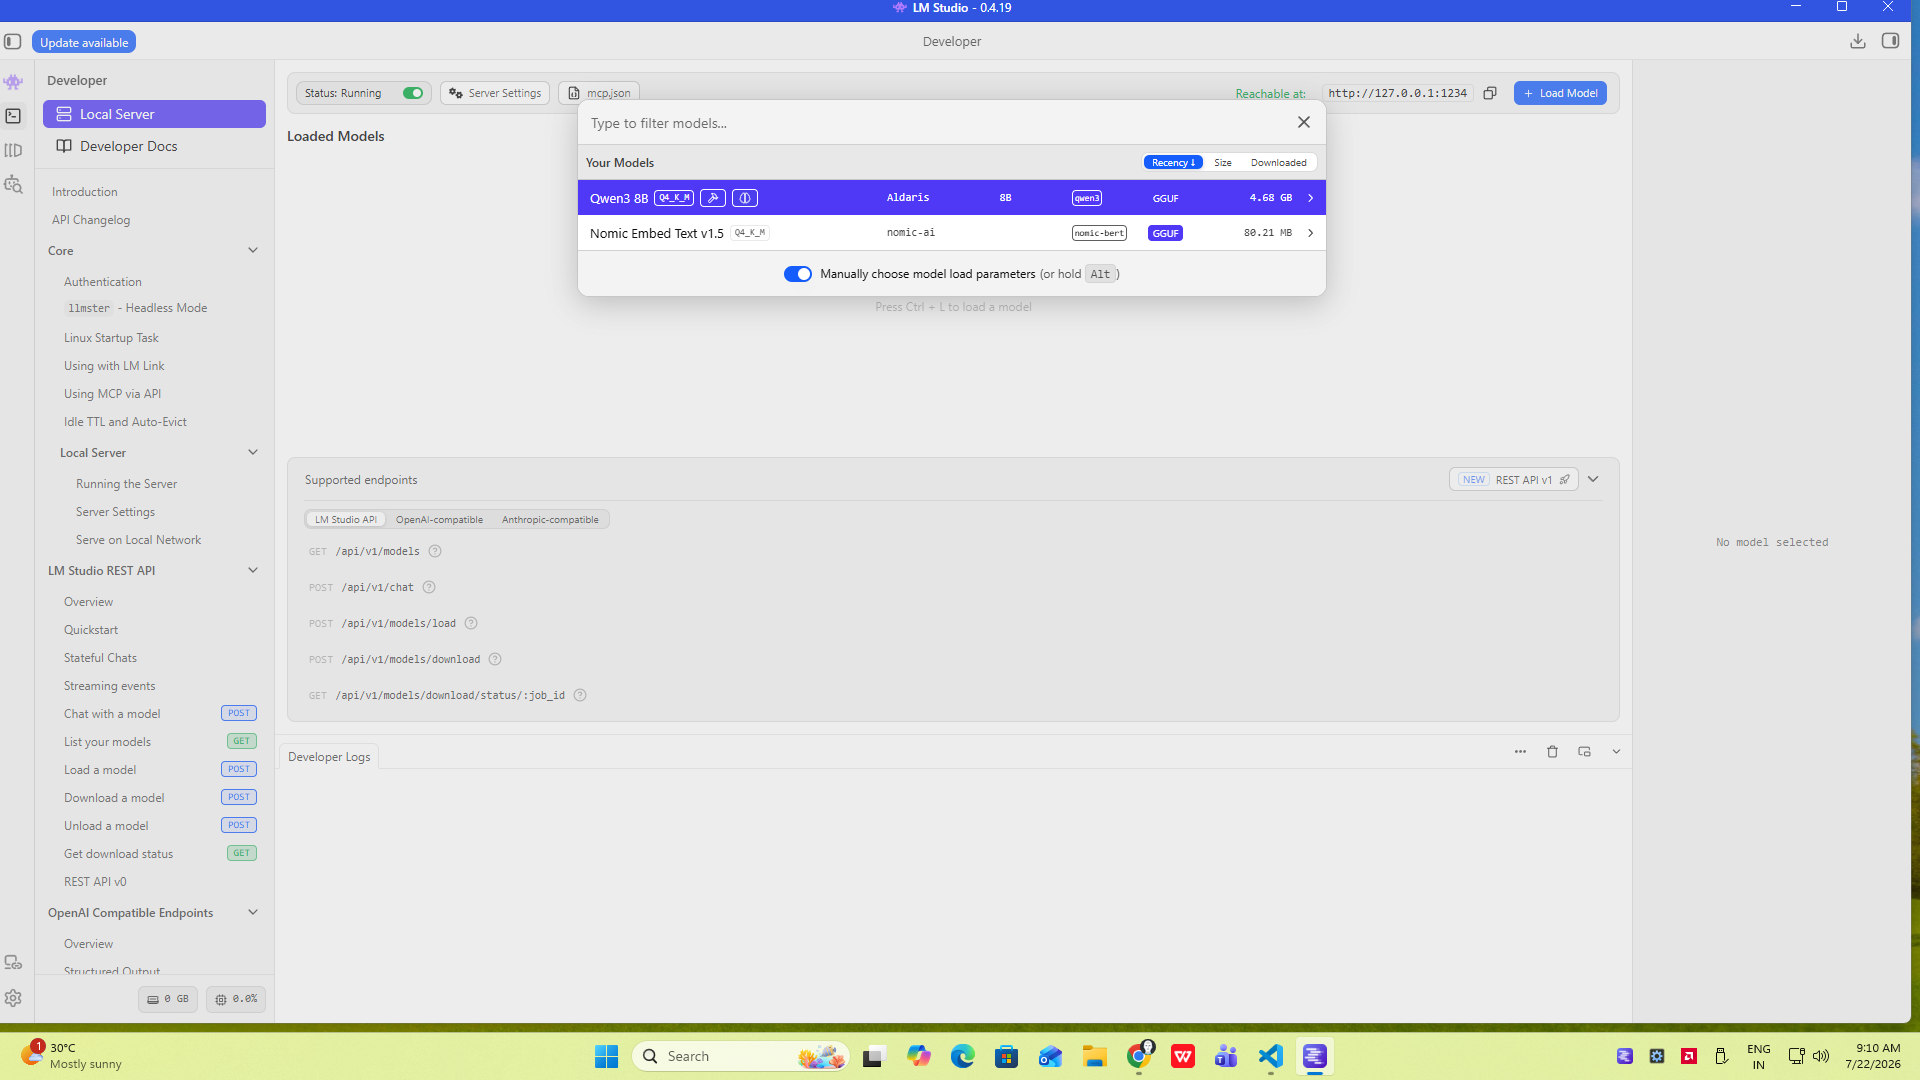
Task: Collapse the Supported endpoints panel chevron
Action: click(x=1593, y=479)
